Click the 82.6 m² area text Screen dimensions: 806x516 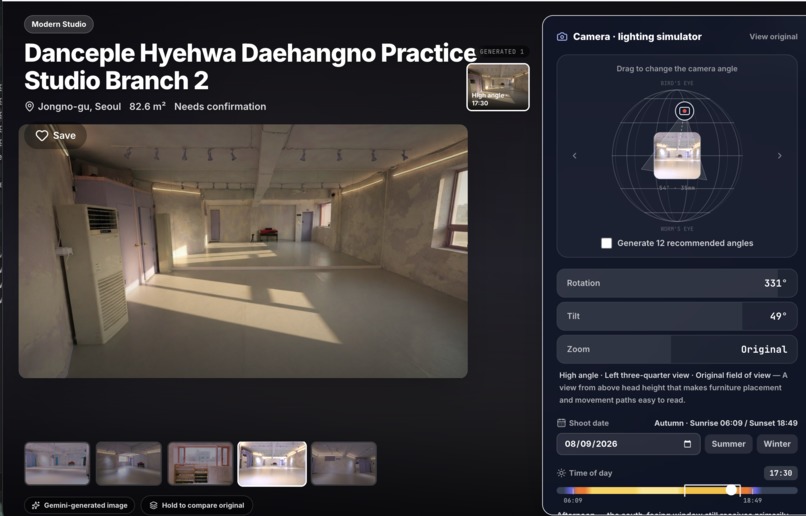tap(148, 106)
